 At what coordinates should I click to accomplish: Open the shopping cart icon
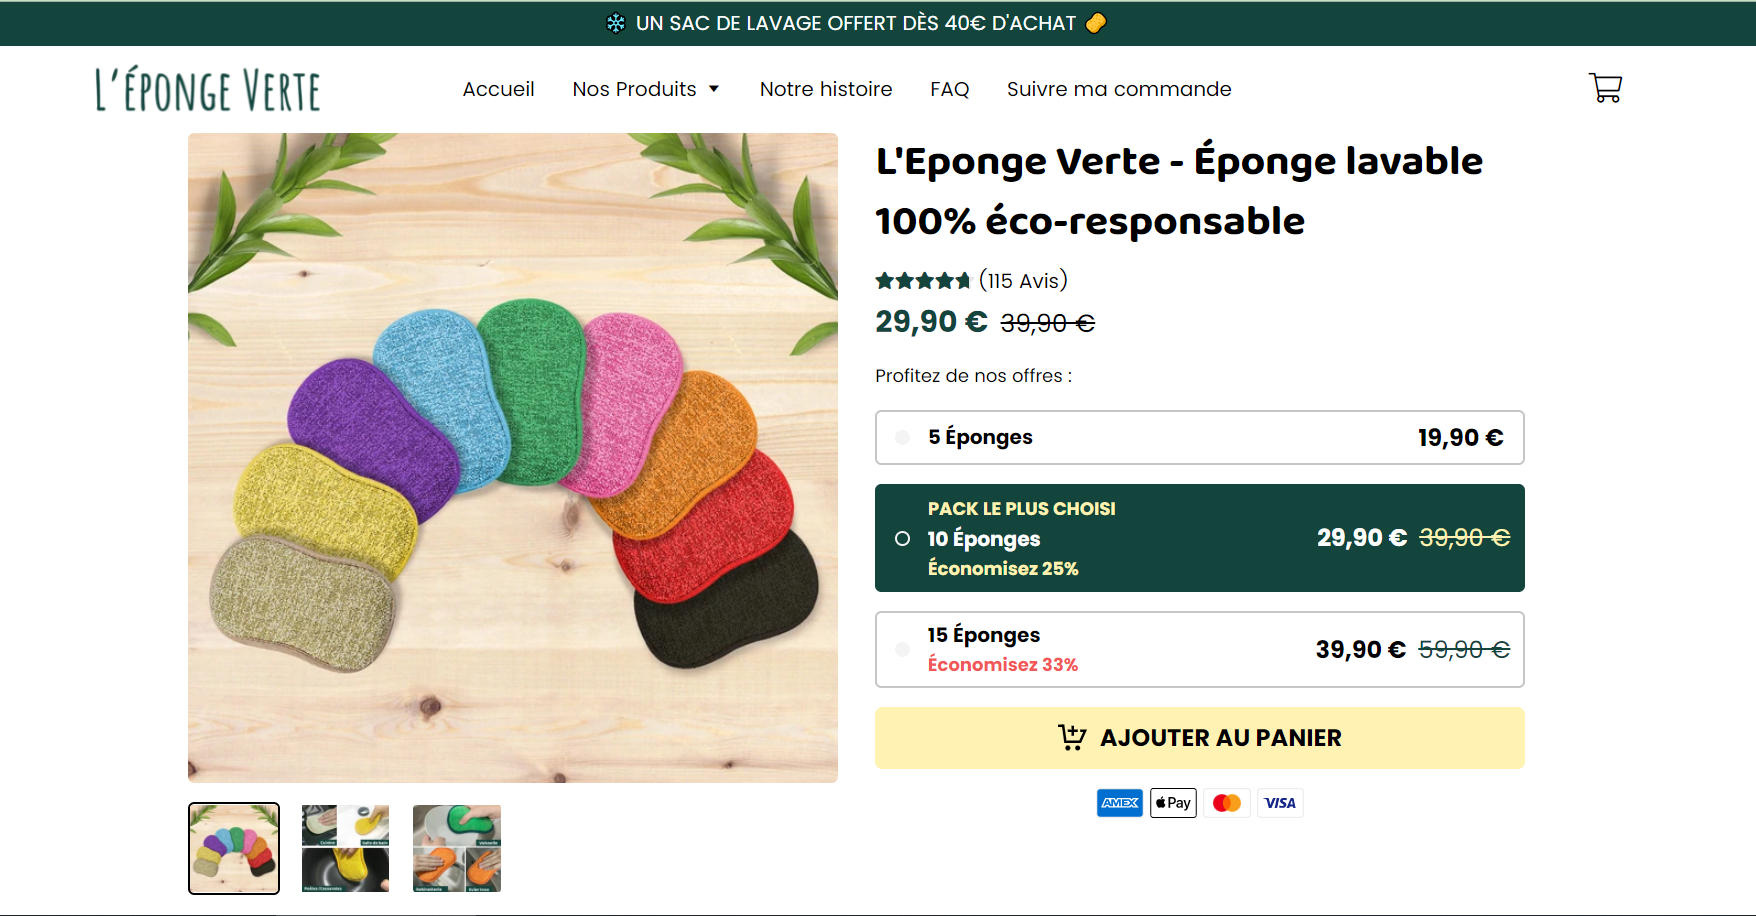(x=1605, y=88)
